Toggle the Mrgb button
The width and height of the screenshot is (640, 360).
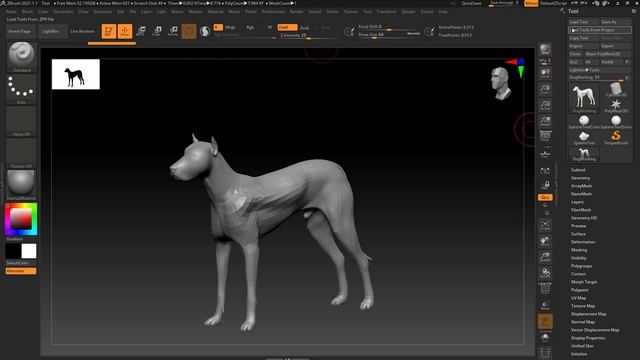230,27
